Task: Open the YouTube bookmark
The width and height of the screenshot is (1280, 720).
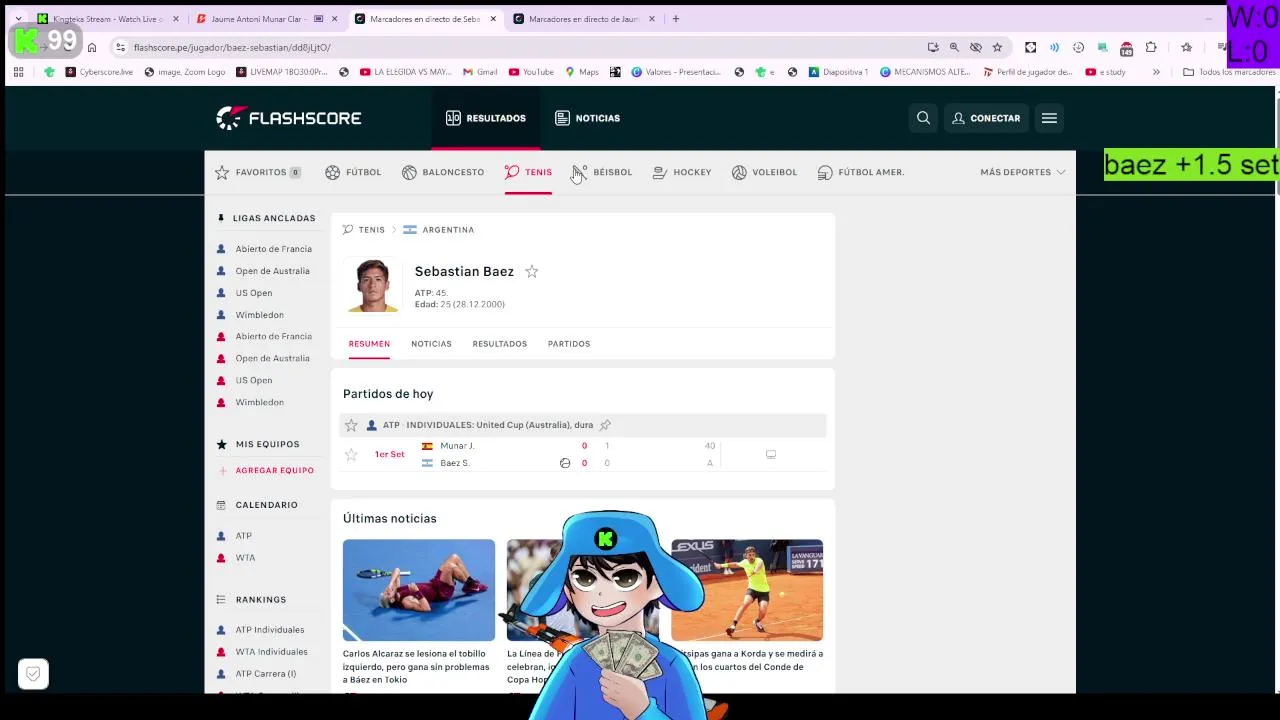Action: pyautogui.click(x=531, y=72)
